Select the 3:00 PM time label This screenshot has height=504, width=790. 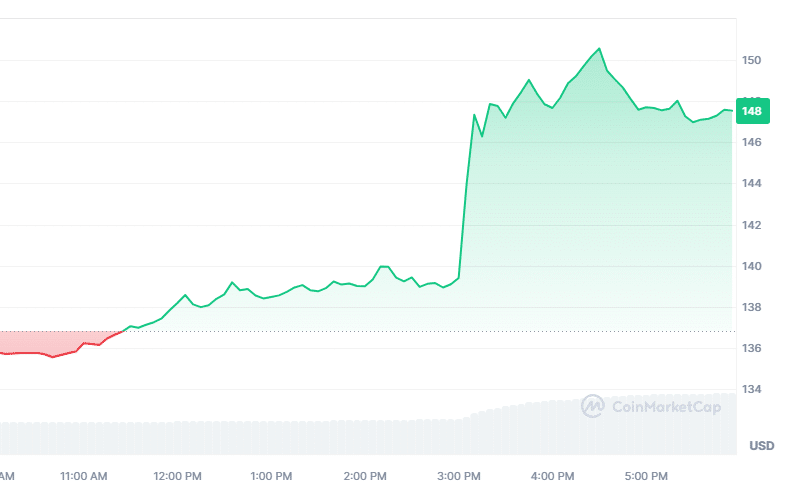pos(460,475)
